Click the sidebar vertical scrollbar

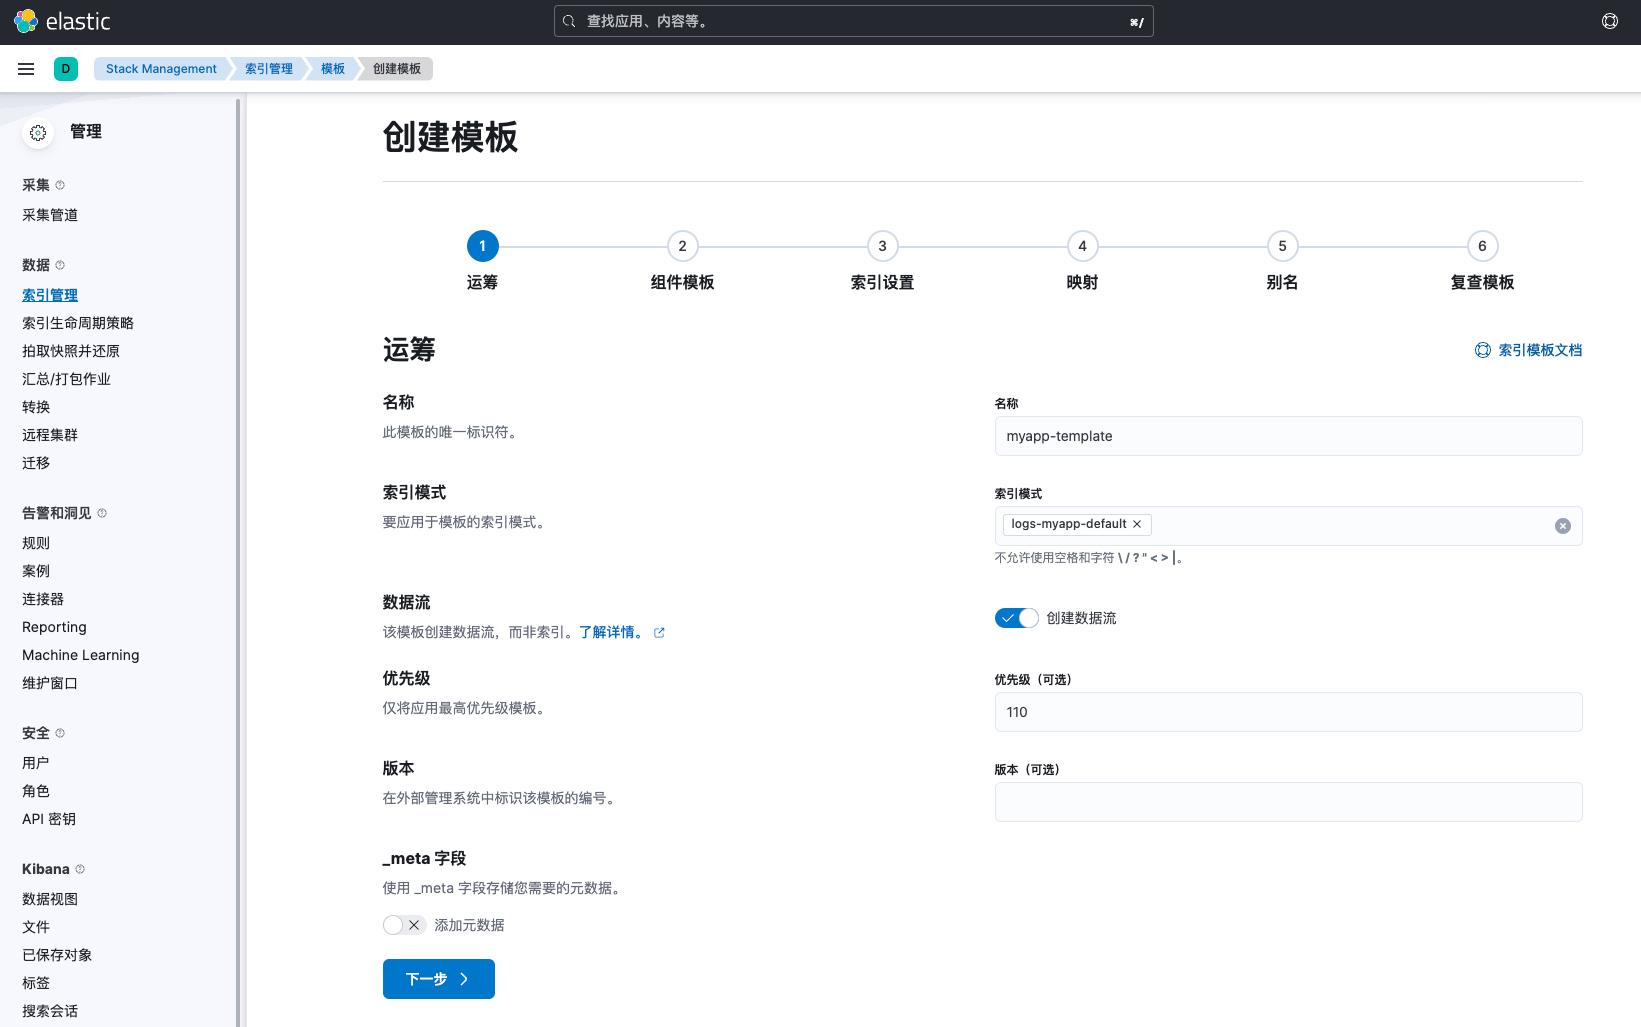point(238,562)
